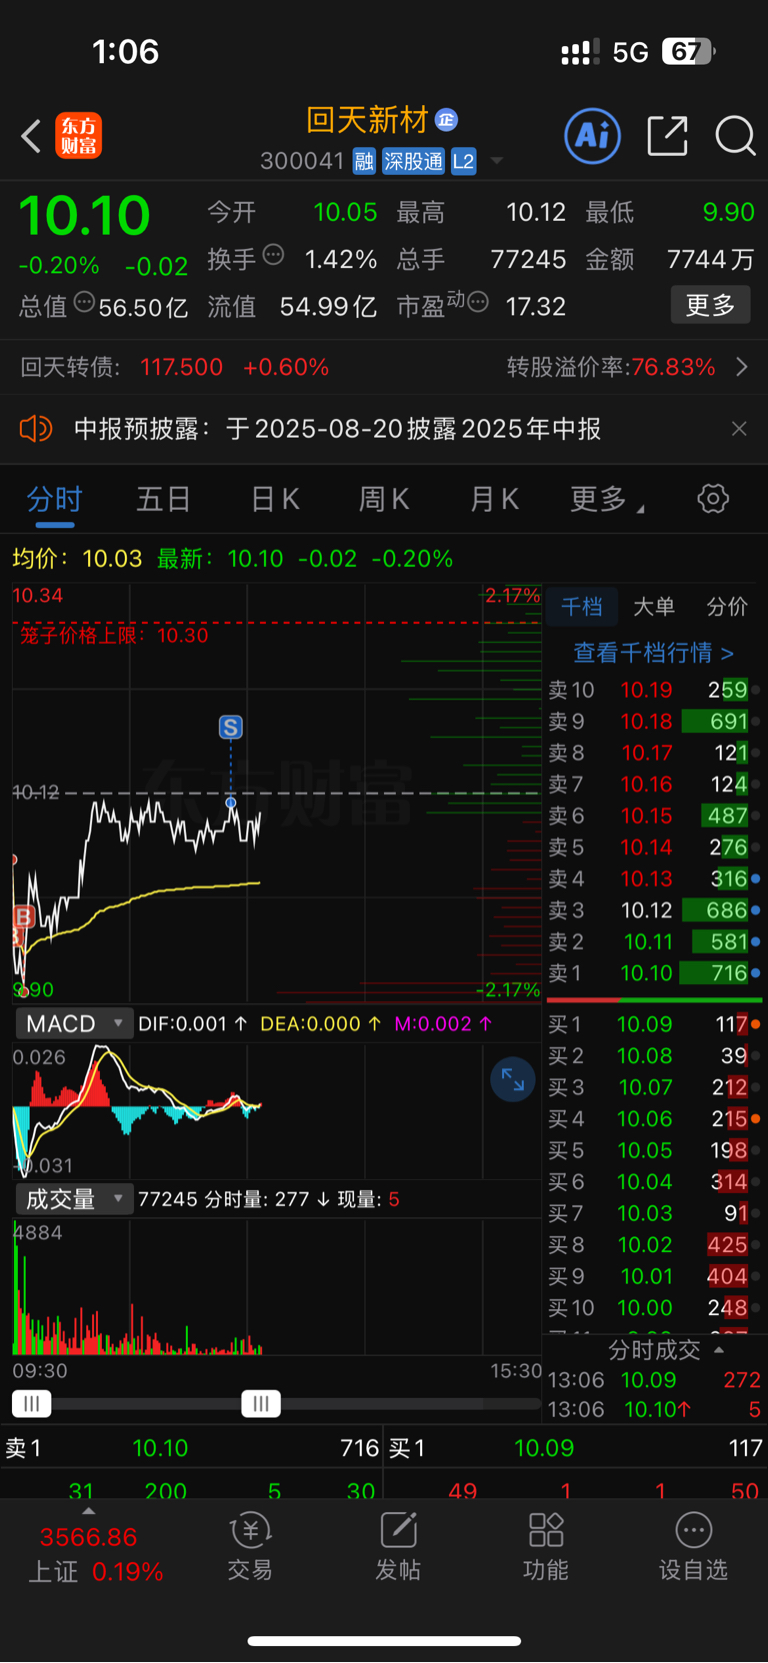Tap the blue 正 verification badge
Screen dimensions: 768x1663
[446, 120]
